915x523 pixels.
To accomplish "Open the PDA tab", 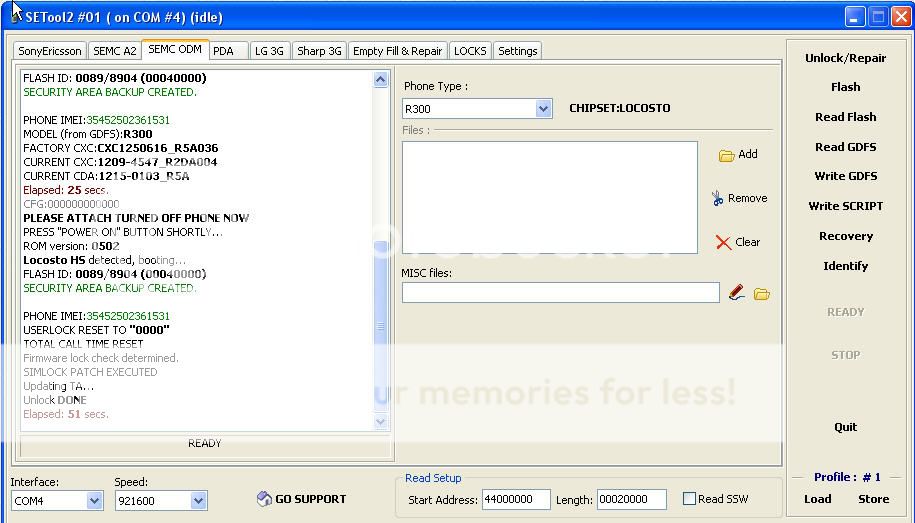I will [229, 51].
